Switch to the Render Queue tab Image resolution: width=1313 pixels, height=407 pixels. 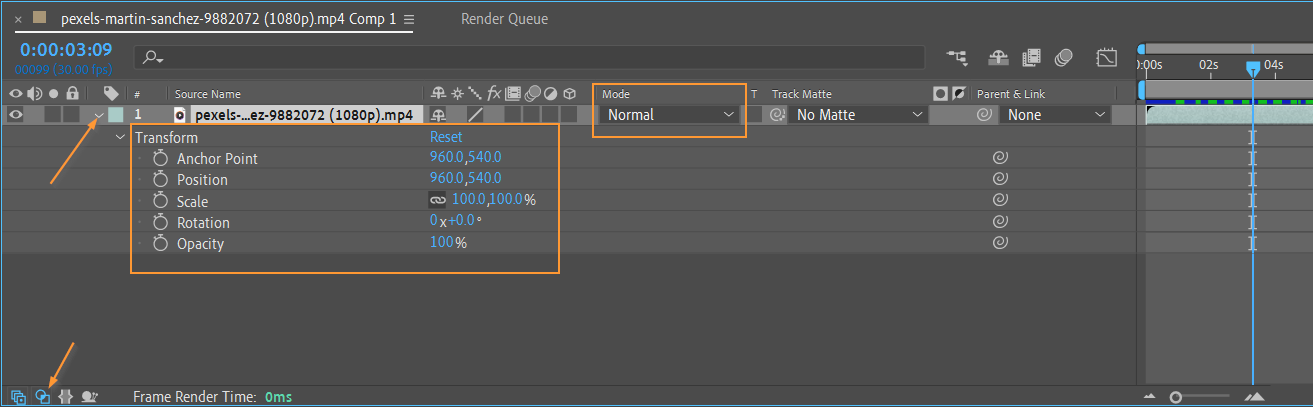504,19
